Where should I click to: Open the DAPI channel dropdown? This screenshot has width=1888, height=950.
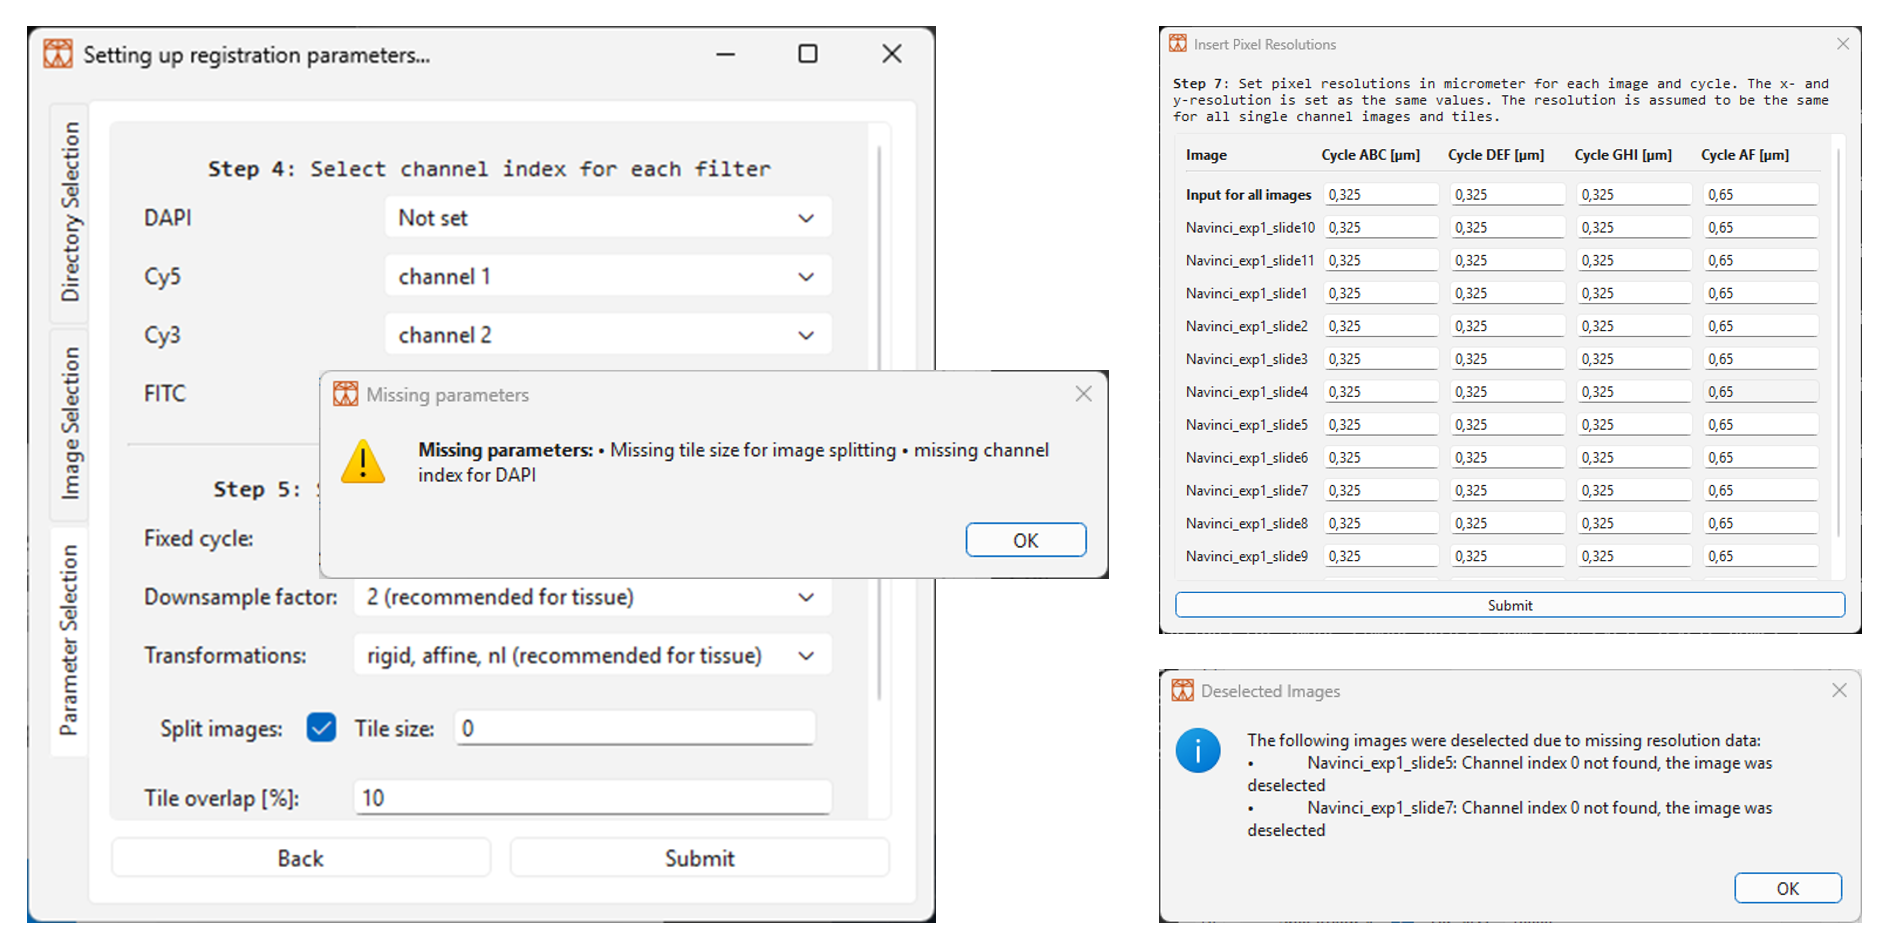point(607,218)
